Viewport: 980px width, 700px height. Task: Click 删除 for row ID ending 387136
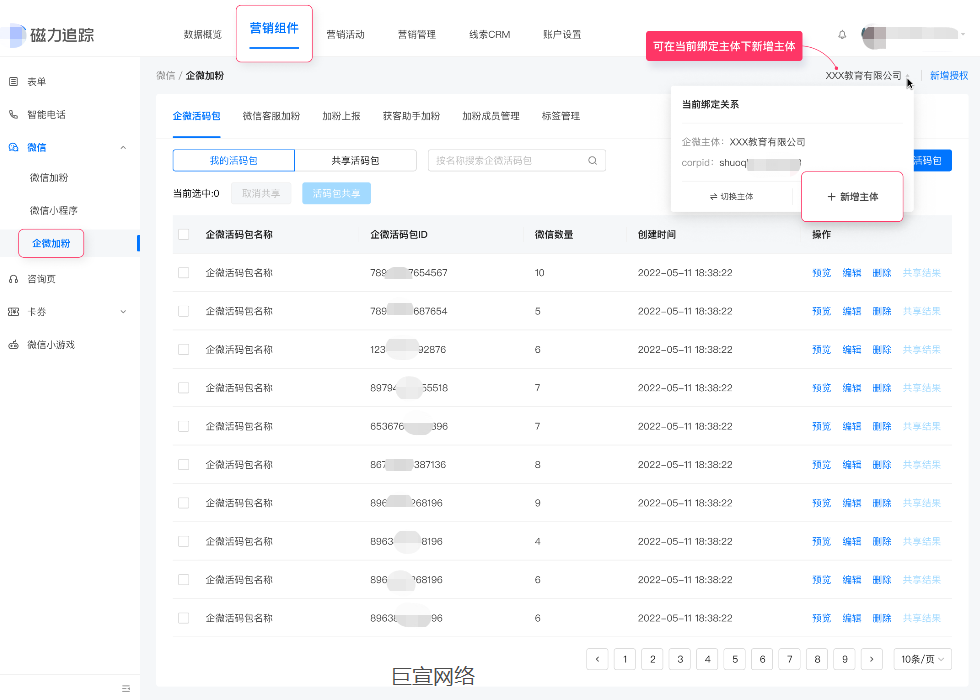pyautogui.click(x=882, y=464)
